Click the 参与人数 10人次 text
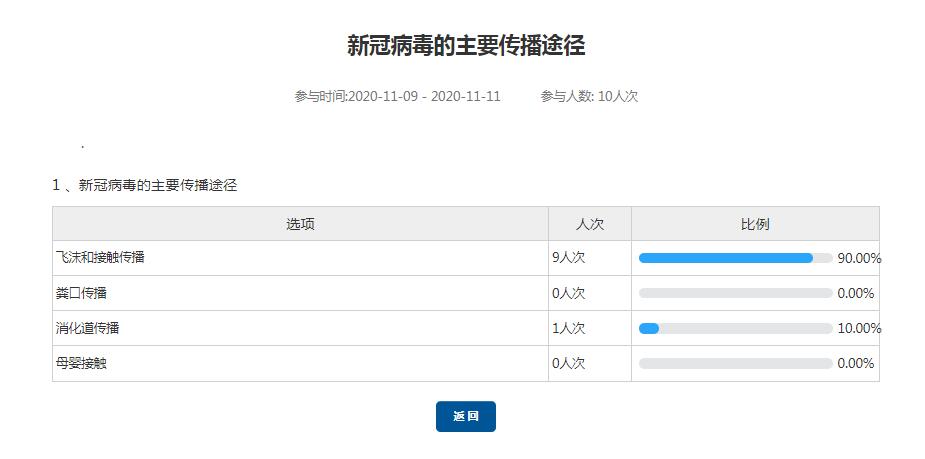The height and width of the screenshot is (459, 925). [589, 97]
